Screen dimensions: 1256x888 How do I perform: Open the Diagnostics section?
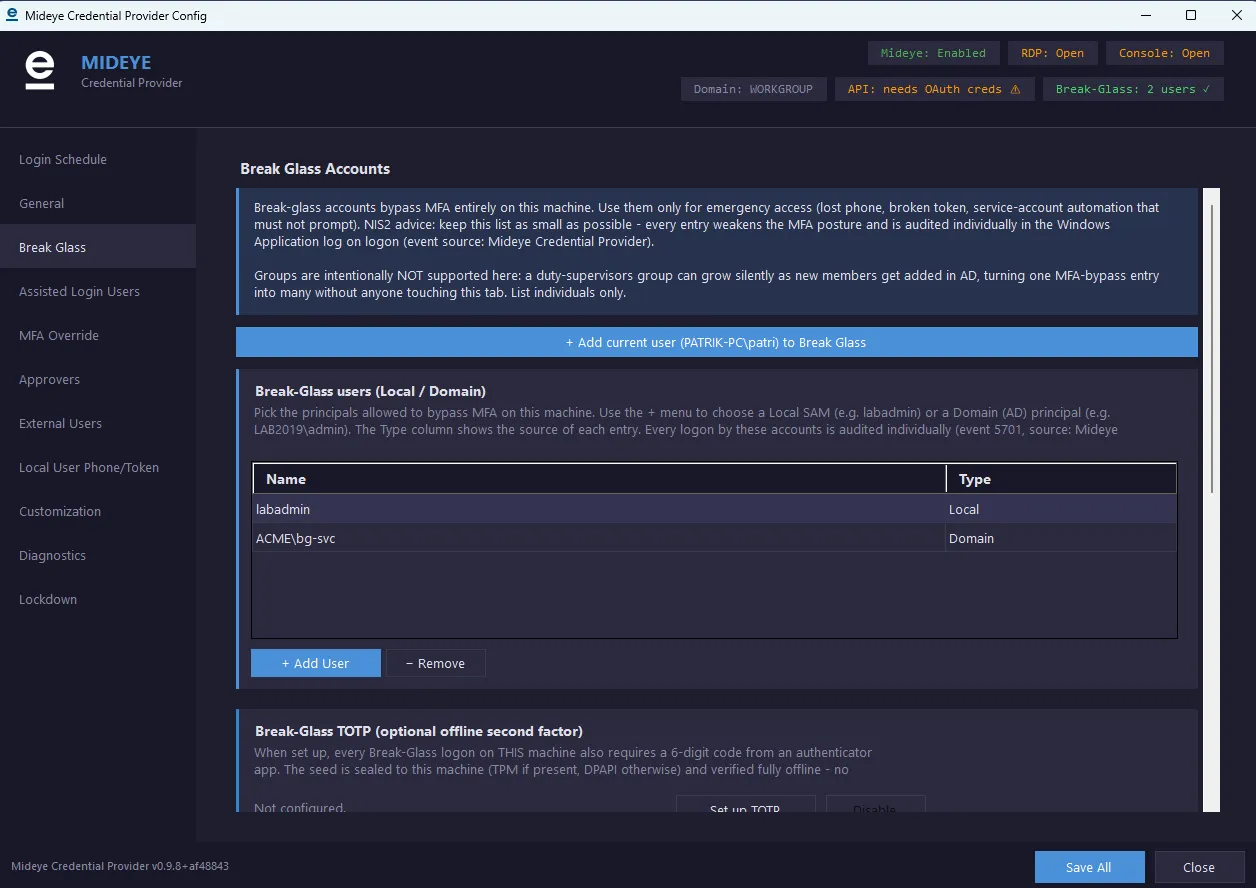point(98,555)
